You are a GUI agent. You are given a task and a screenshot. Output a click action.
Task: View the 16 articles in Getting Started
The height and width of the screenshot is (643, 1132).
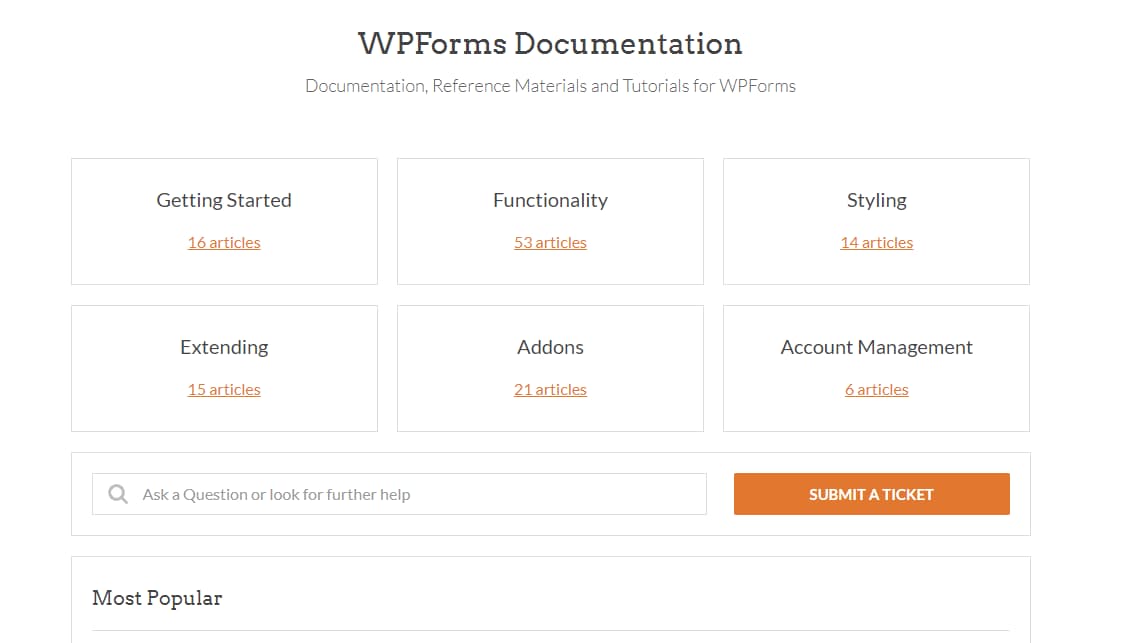point(224,242)
